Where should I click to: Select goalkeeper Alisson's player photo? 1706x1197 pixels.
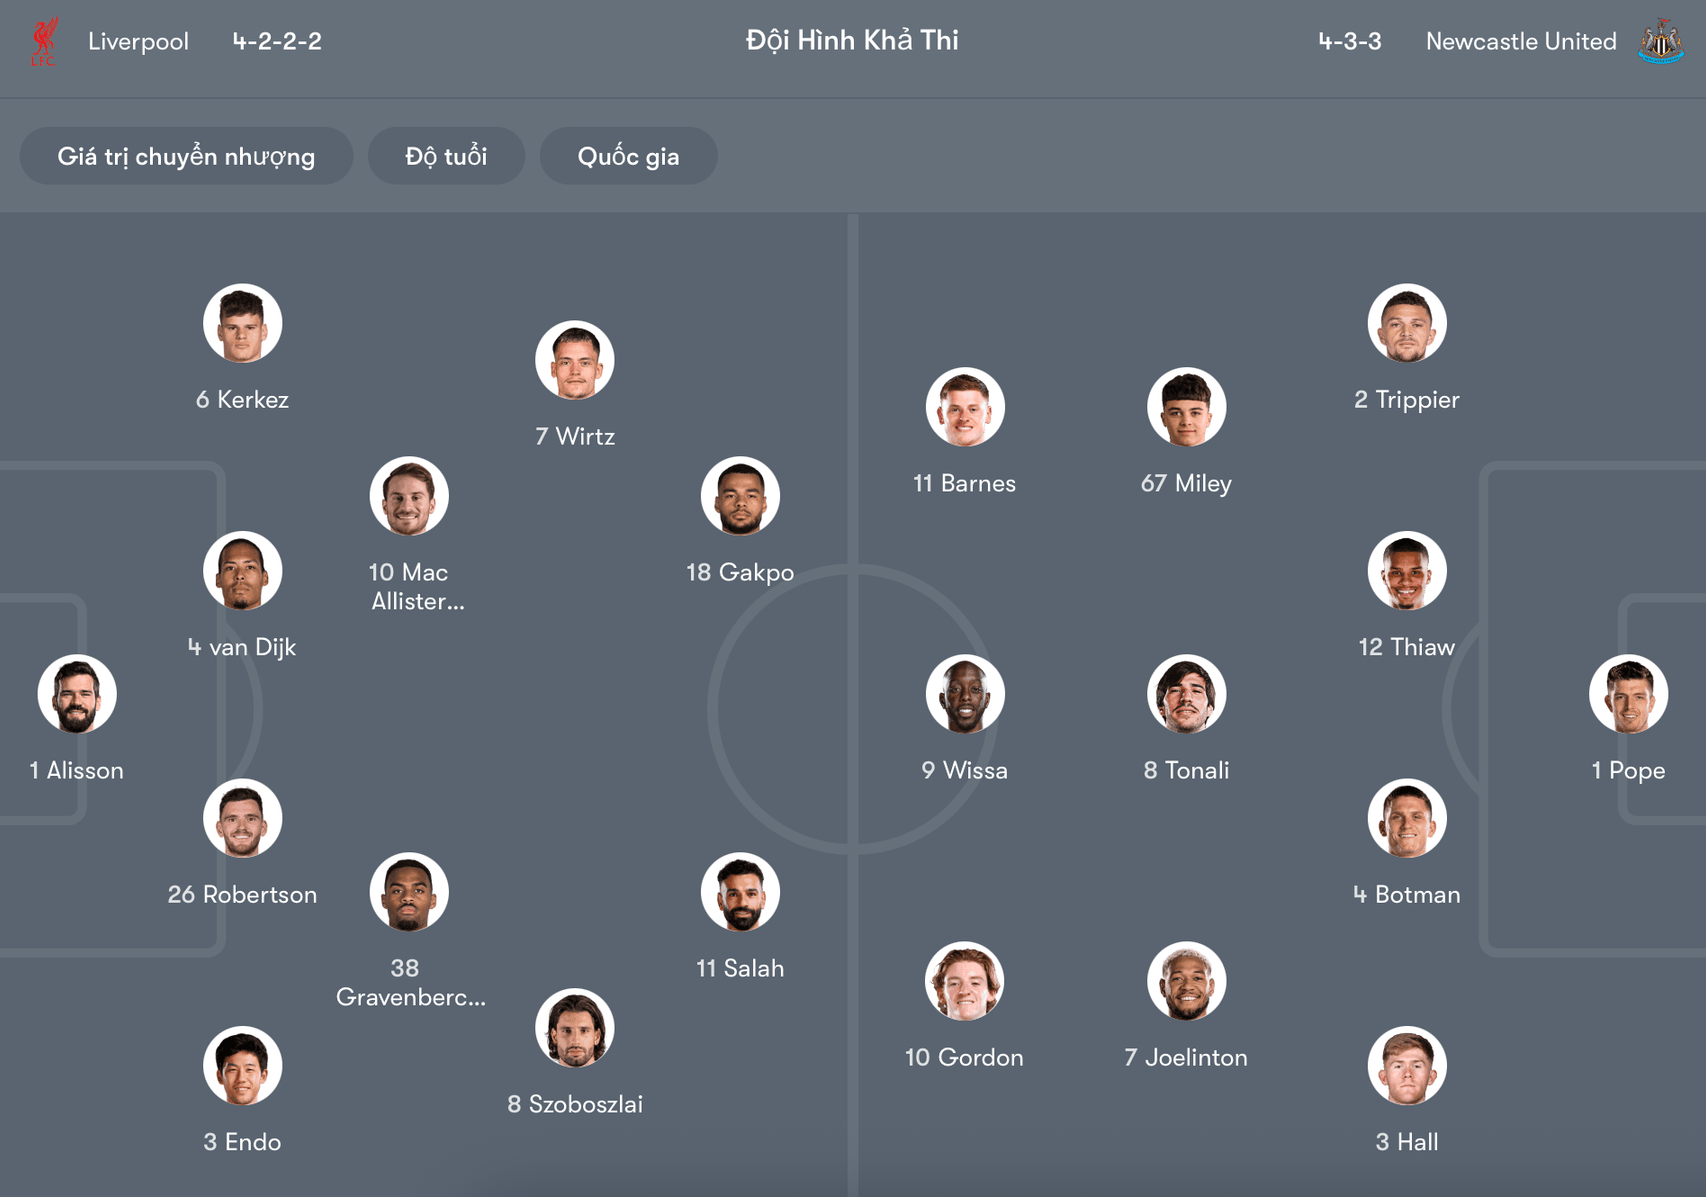76,693
